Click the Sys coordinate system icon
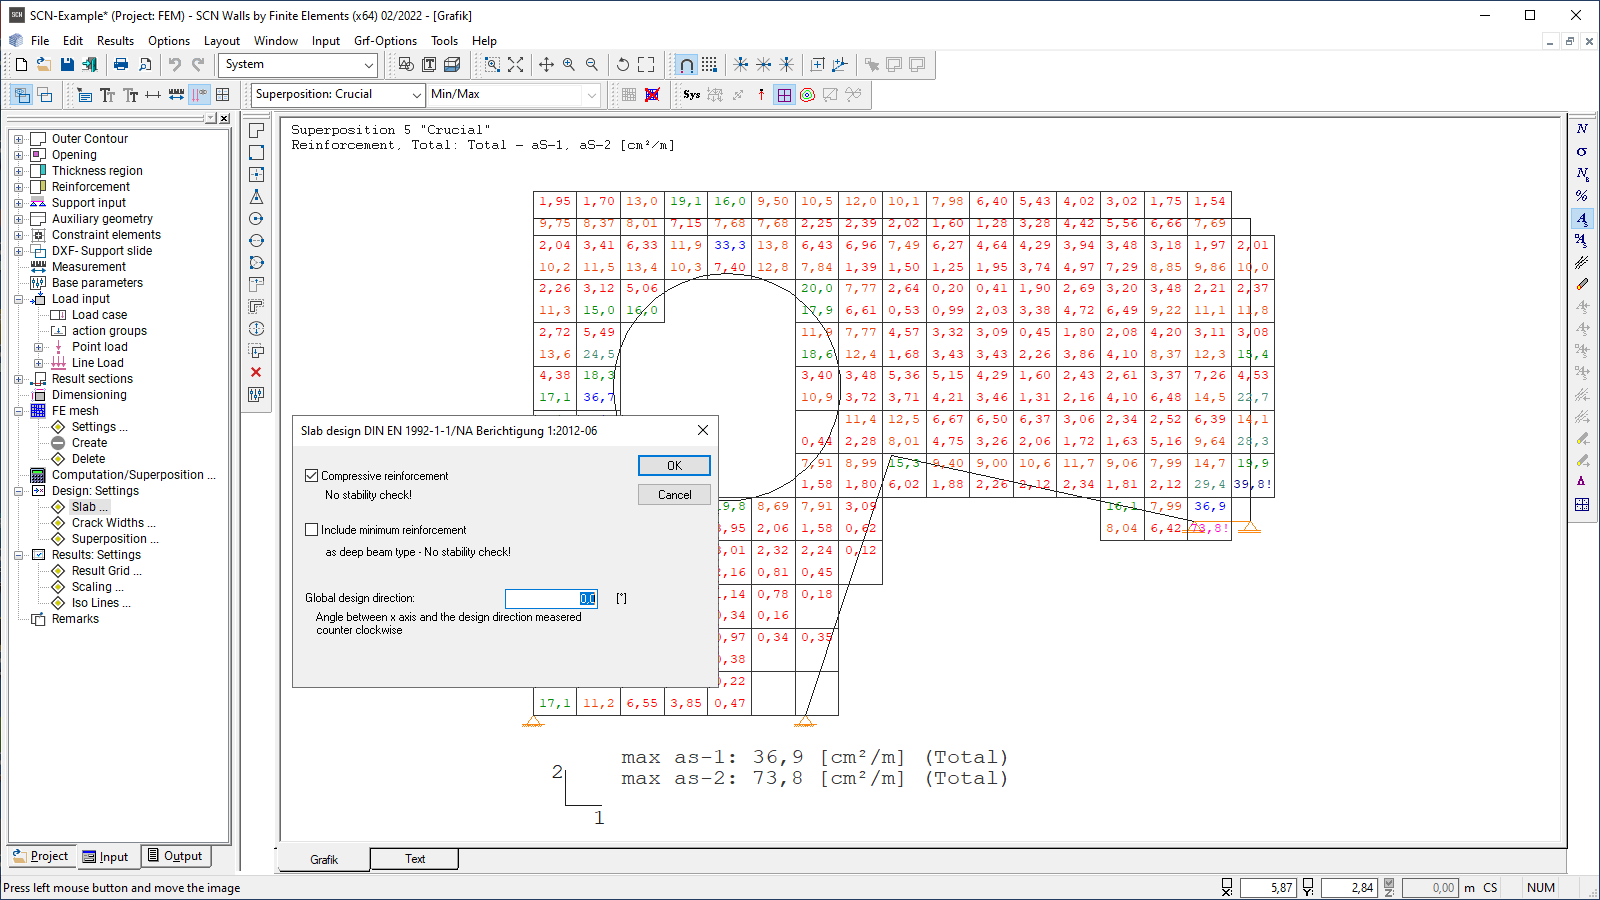The image size is (1600, 900). pos(692,94)
